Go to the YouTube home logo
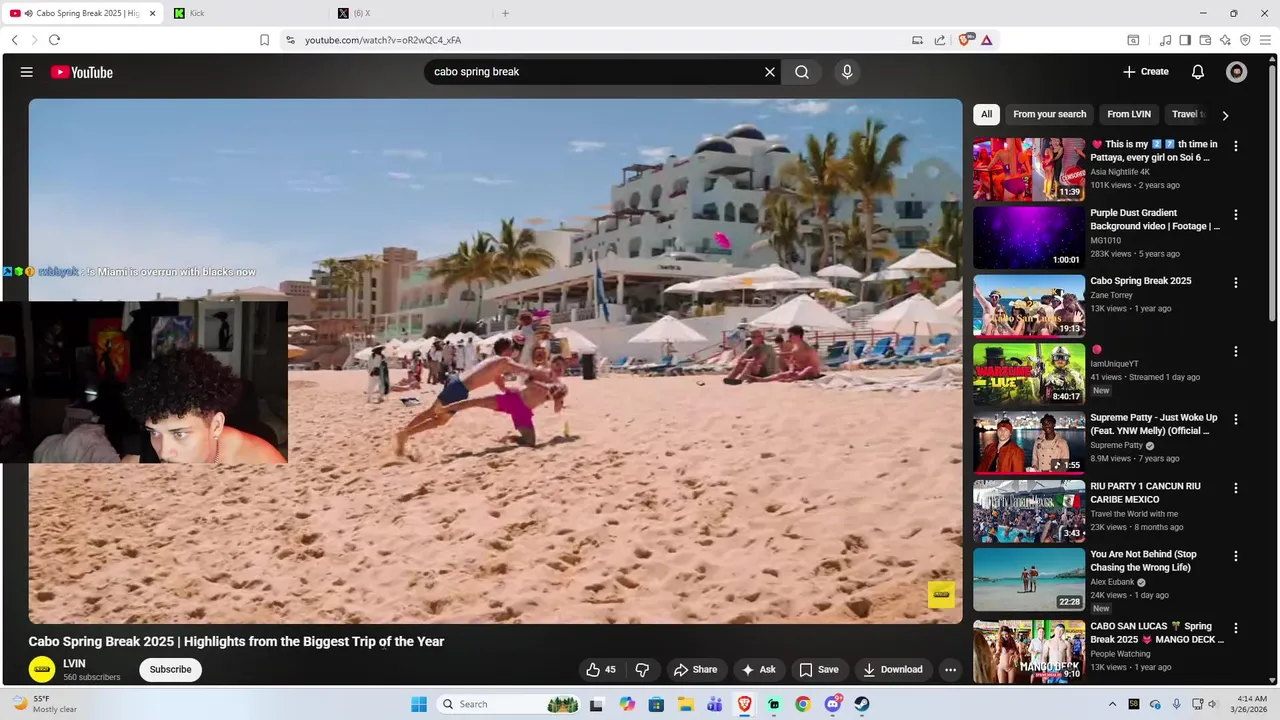Screen dimensions: 1280x720 [x=82, y=72]
